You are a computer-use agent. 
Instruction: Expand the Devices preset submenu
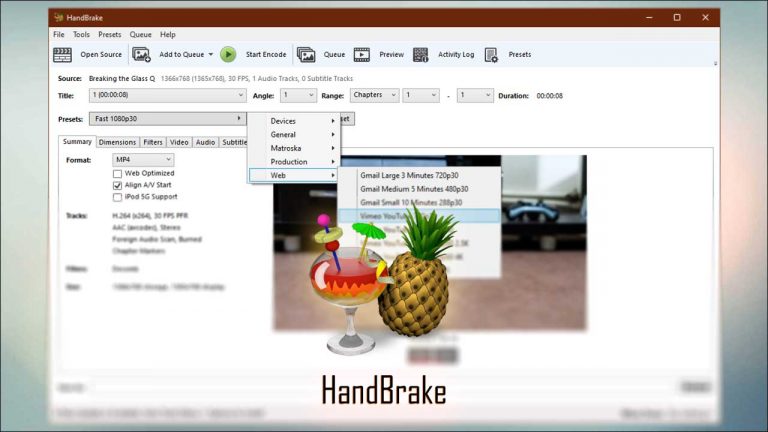[293, 121]
